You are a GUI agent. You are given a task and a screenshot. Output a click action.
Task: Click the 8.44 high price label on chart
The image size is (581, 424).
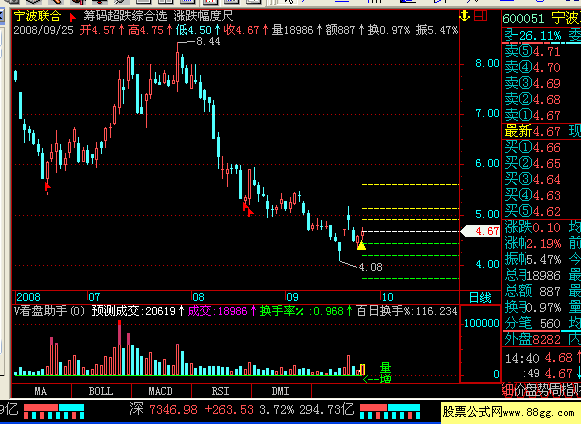click(x=208, y=41)
